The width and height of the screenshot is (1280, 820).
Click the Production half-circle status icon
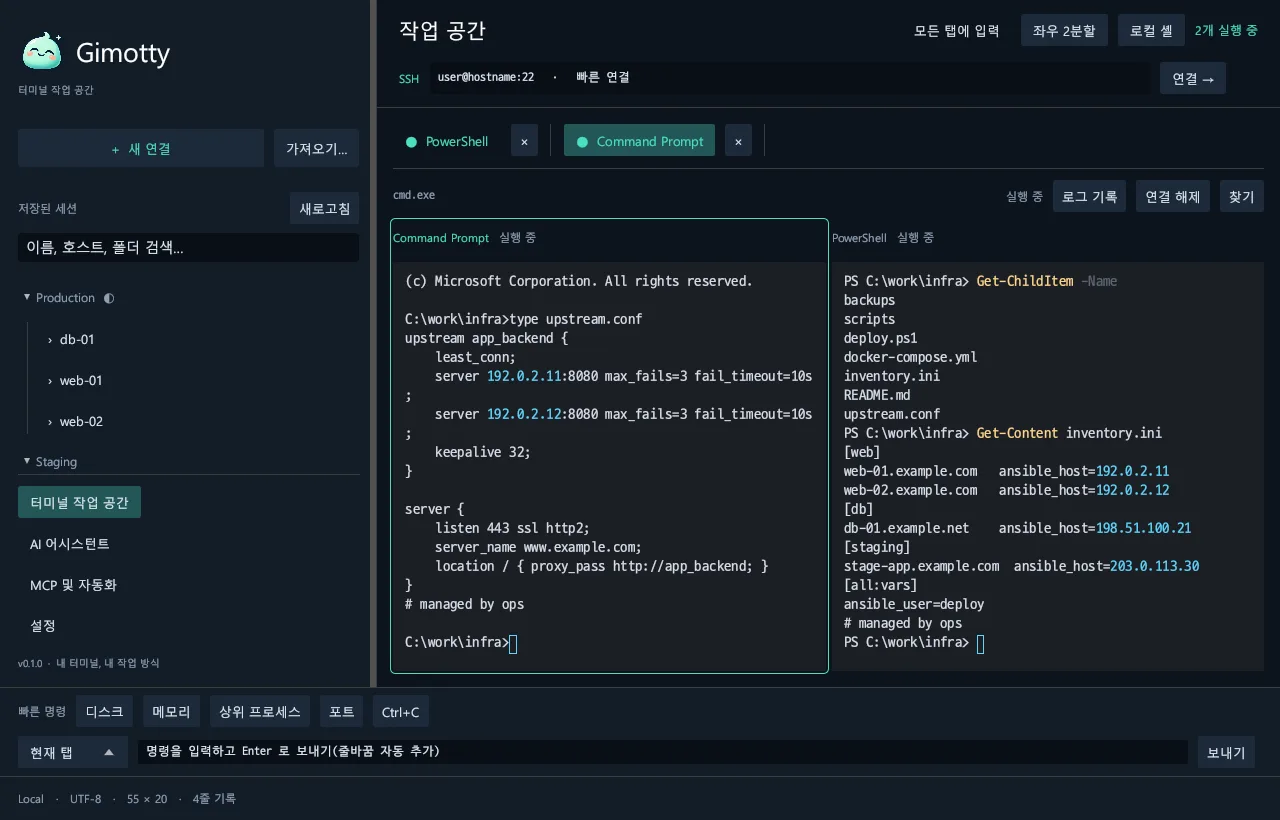tap(109, 298)
